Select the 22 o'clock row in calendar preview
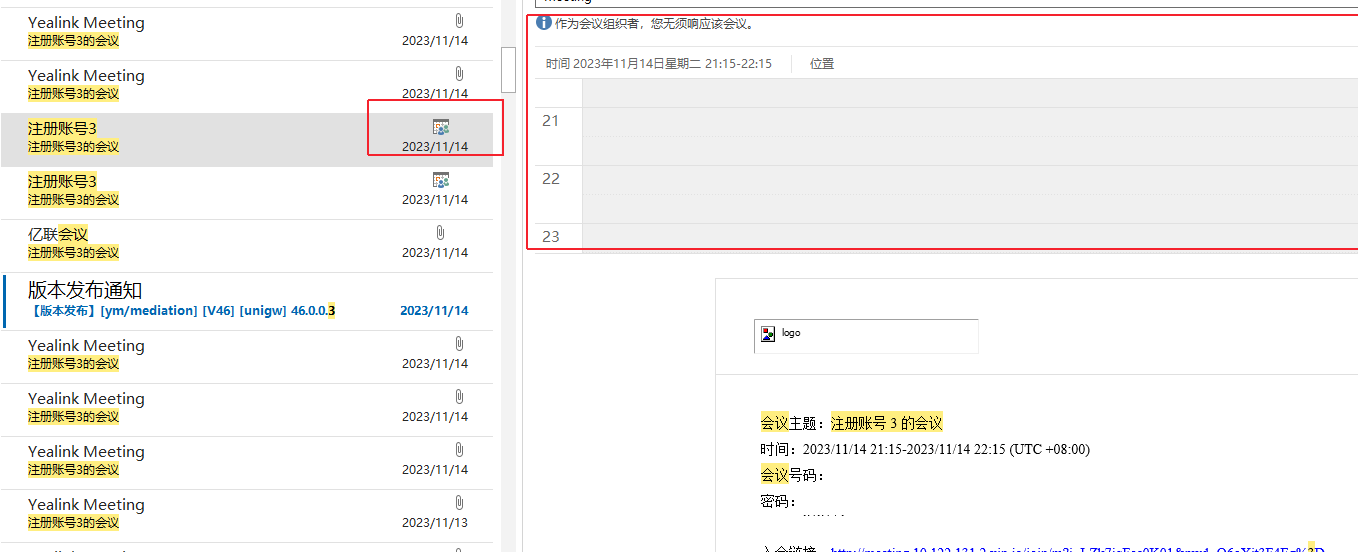The height and width of the screenshot is (555, 1358). (x=946, y=194)
